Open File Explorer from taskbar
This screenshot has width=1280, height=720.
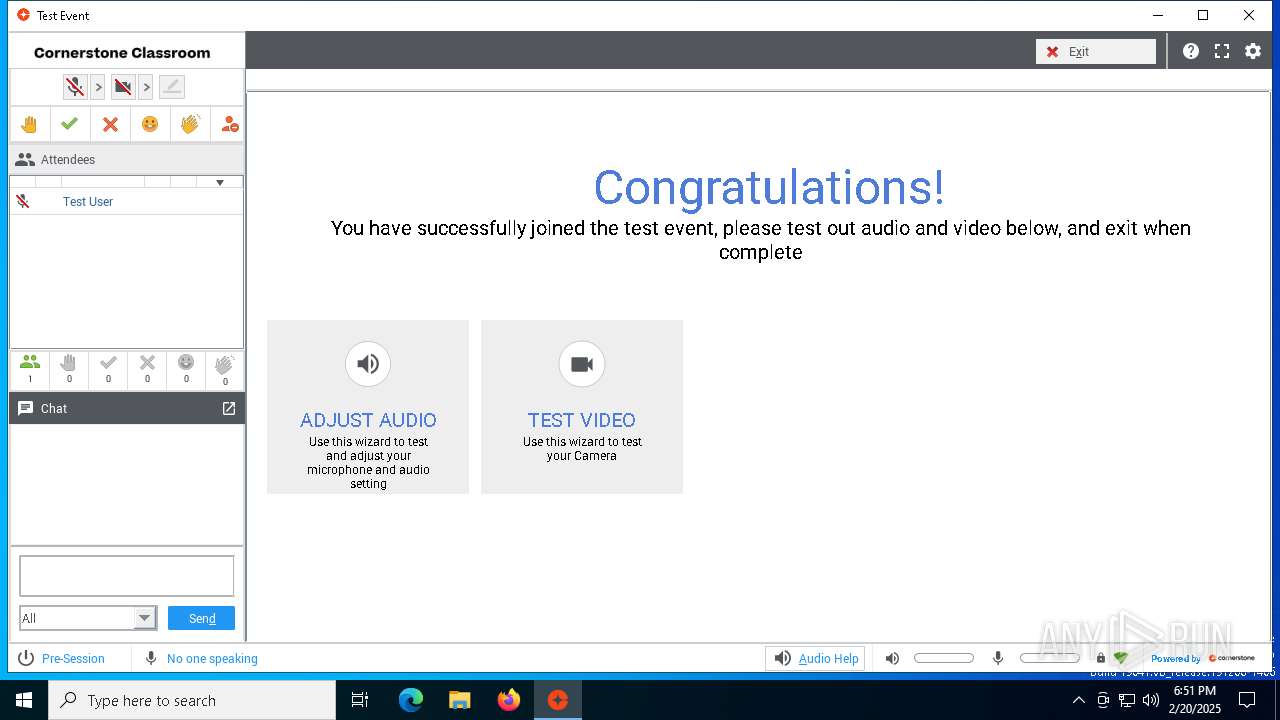pos(460,700)
